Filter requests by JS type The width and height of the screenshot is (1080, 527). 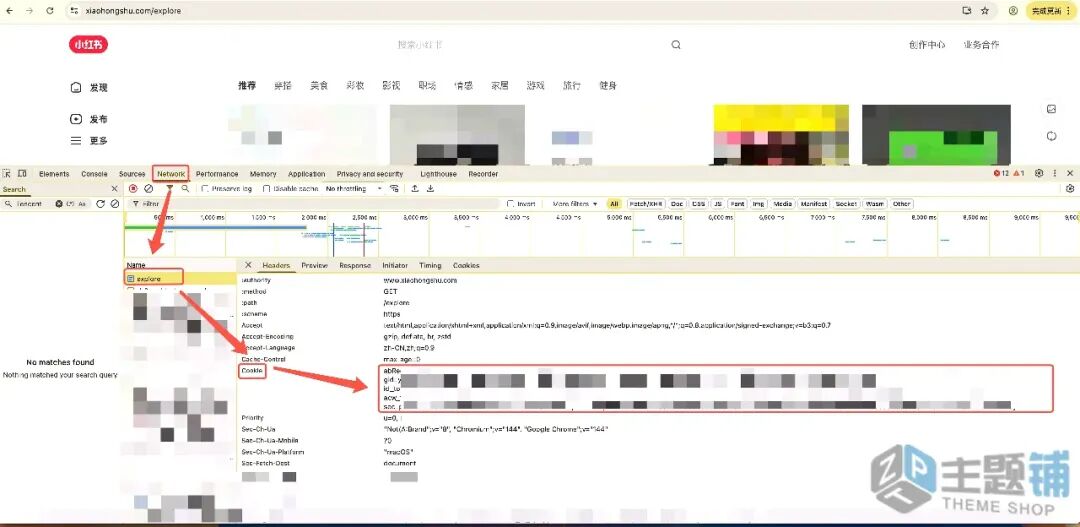718,204
